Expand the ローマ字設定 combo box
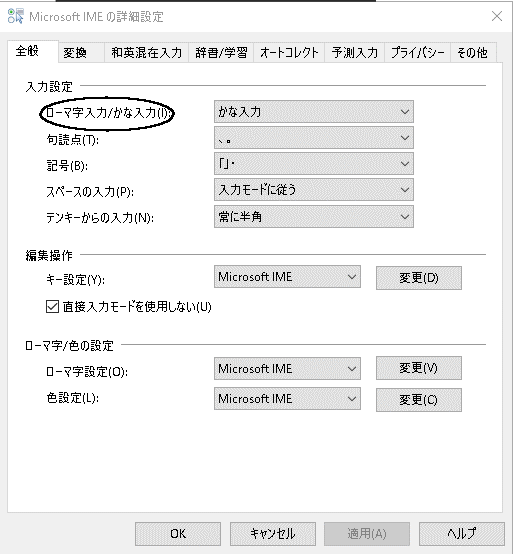Image resolution: width=513 pixels, height=554 pixels. pos(287,369)
